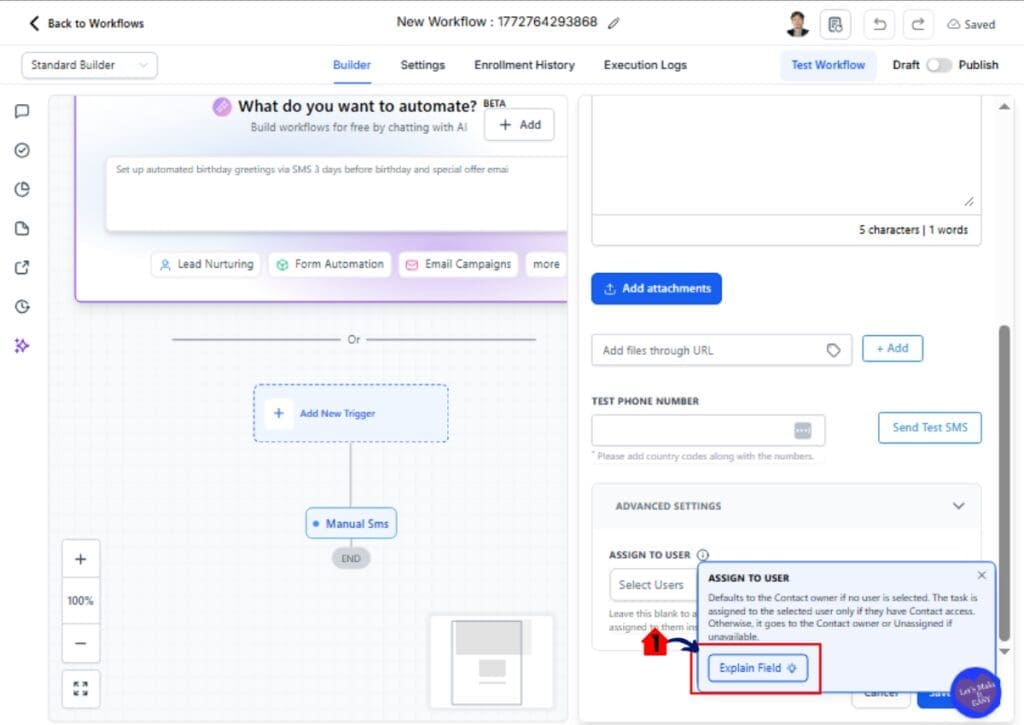Image resolution: width=1024 pixels, height=725 pixels.
Task: Go back to Workflows
Action: click(86, 24)
